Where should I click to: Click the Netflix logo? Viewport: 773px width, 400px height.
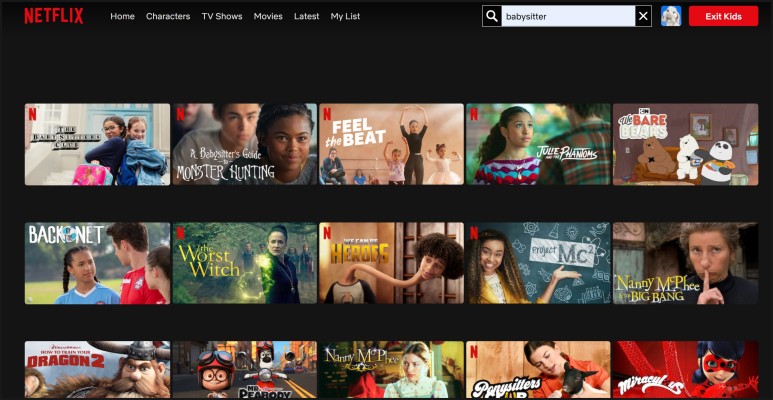[54, 16]
